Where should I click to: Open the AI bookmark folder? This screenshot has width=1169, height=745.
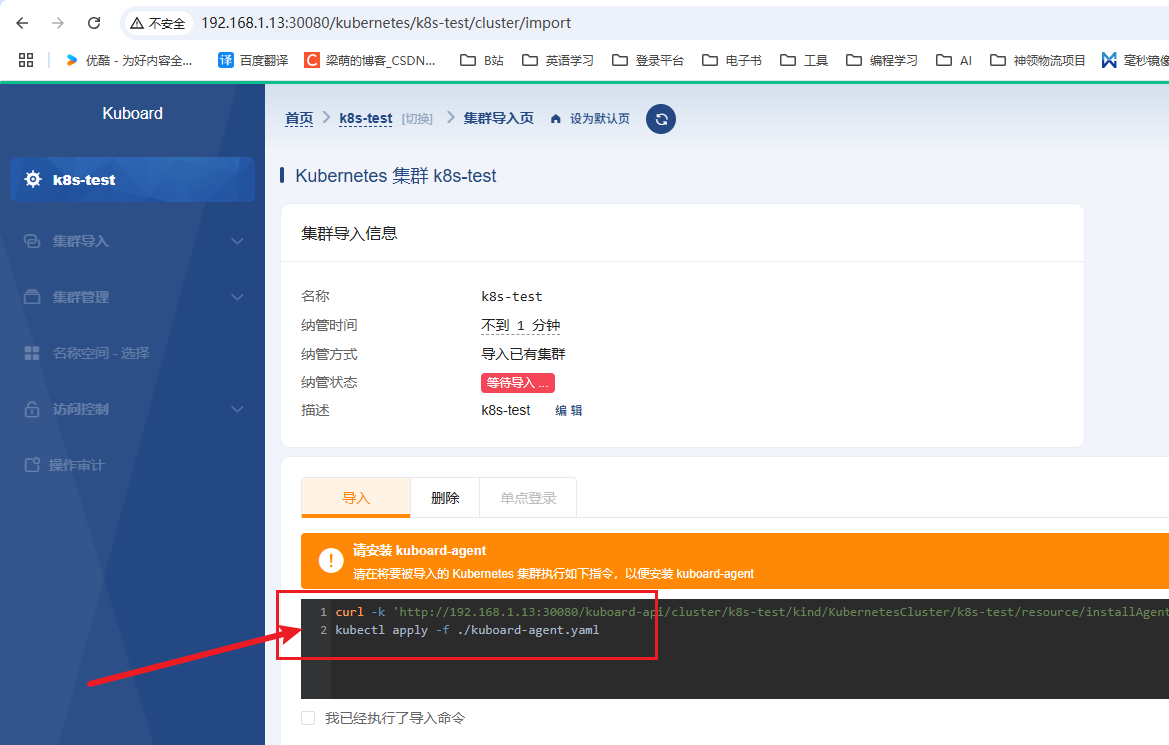tap(954, 60)
